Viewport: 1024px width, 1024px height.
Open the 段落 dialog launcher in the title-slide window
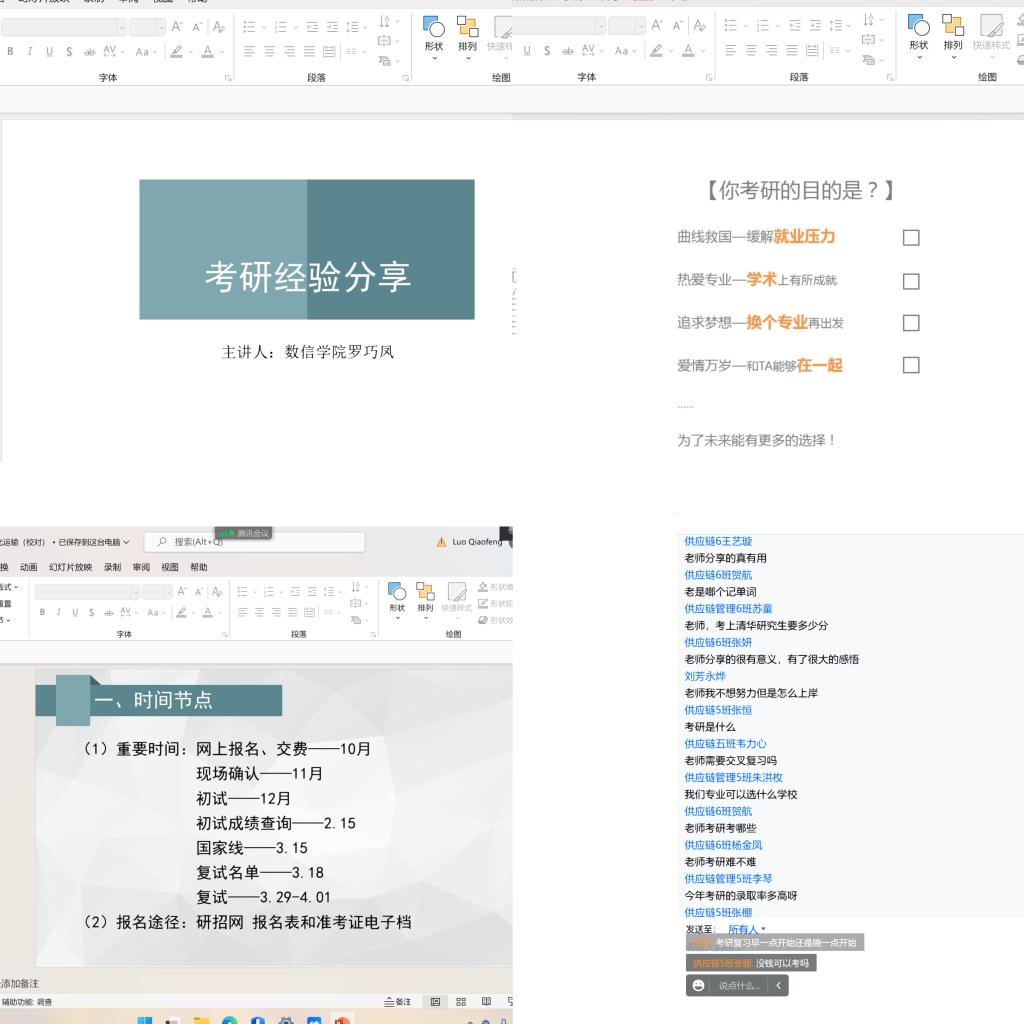(x=406, y=78)
